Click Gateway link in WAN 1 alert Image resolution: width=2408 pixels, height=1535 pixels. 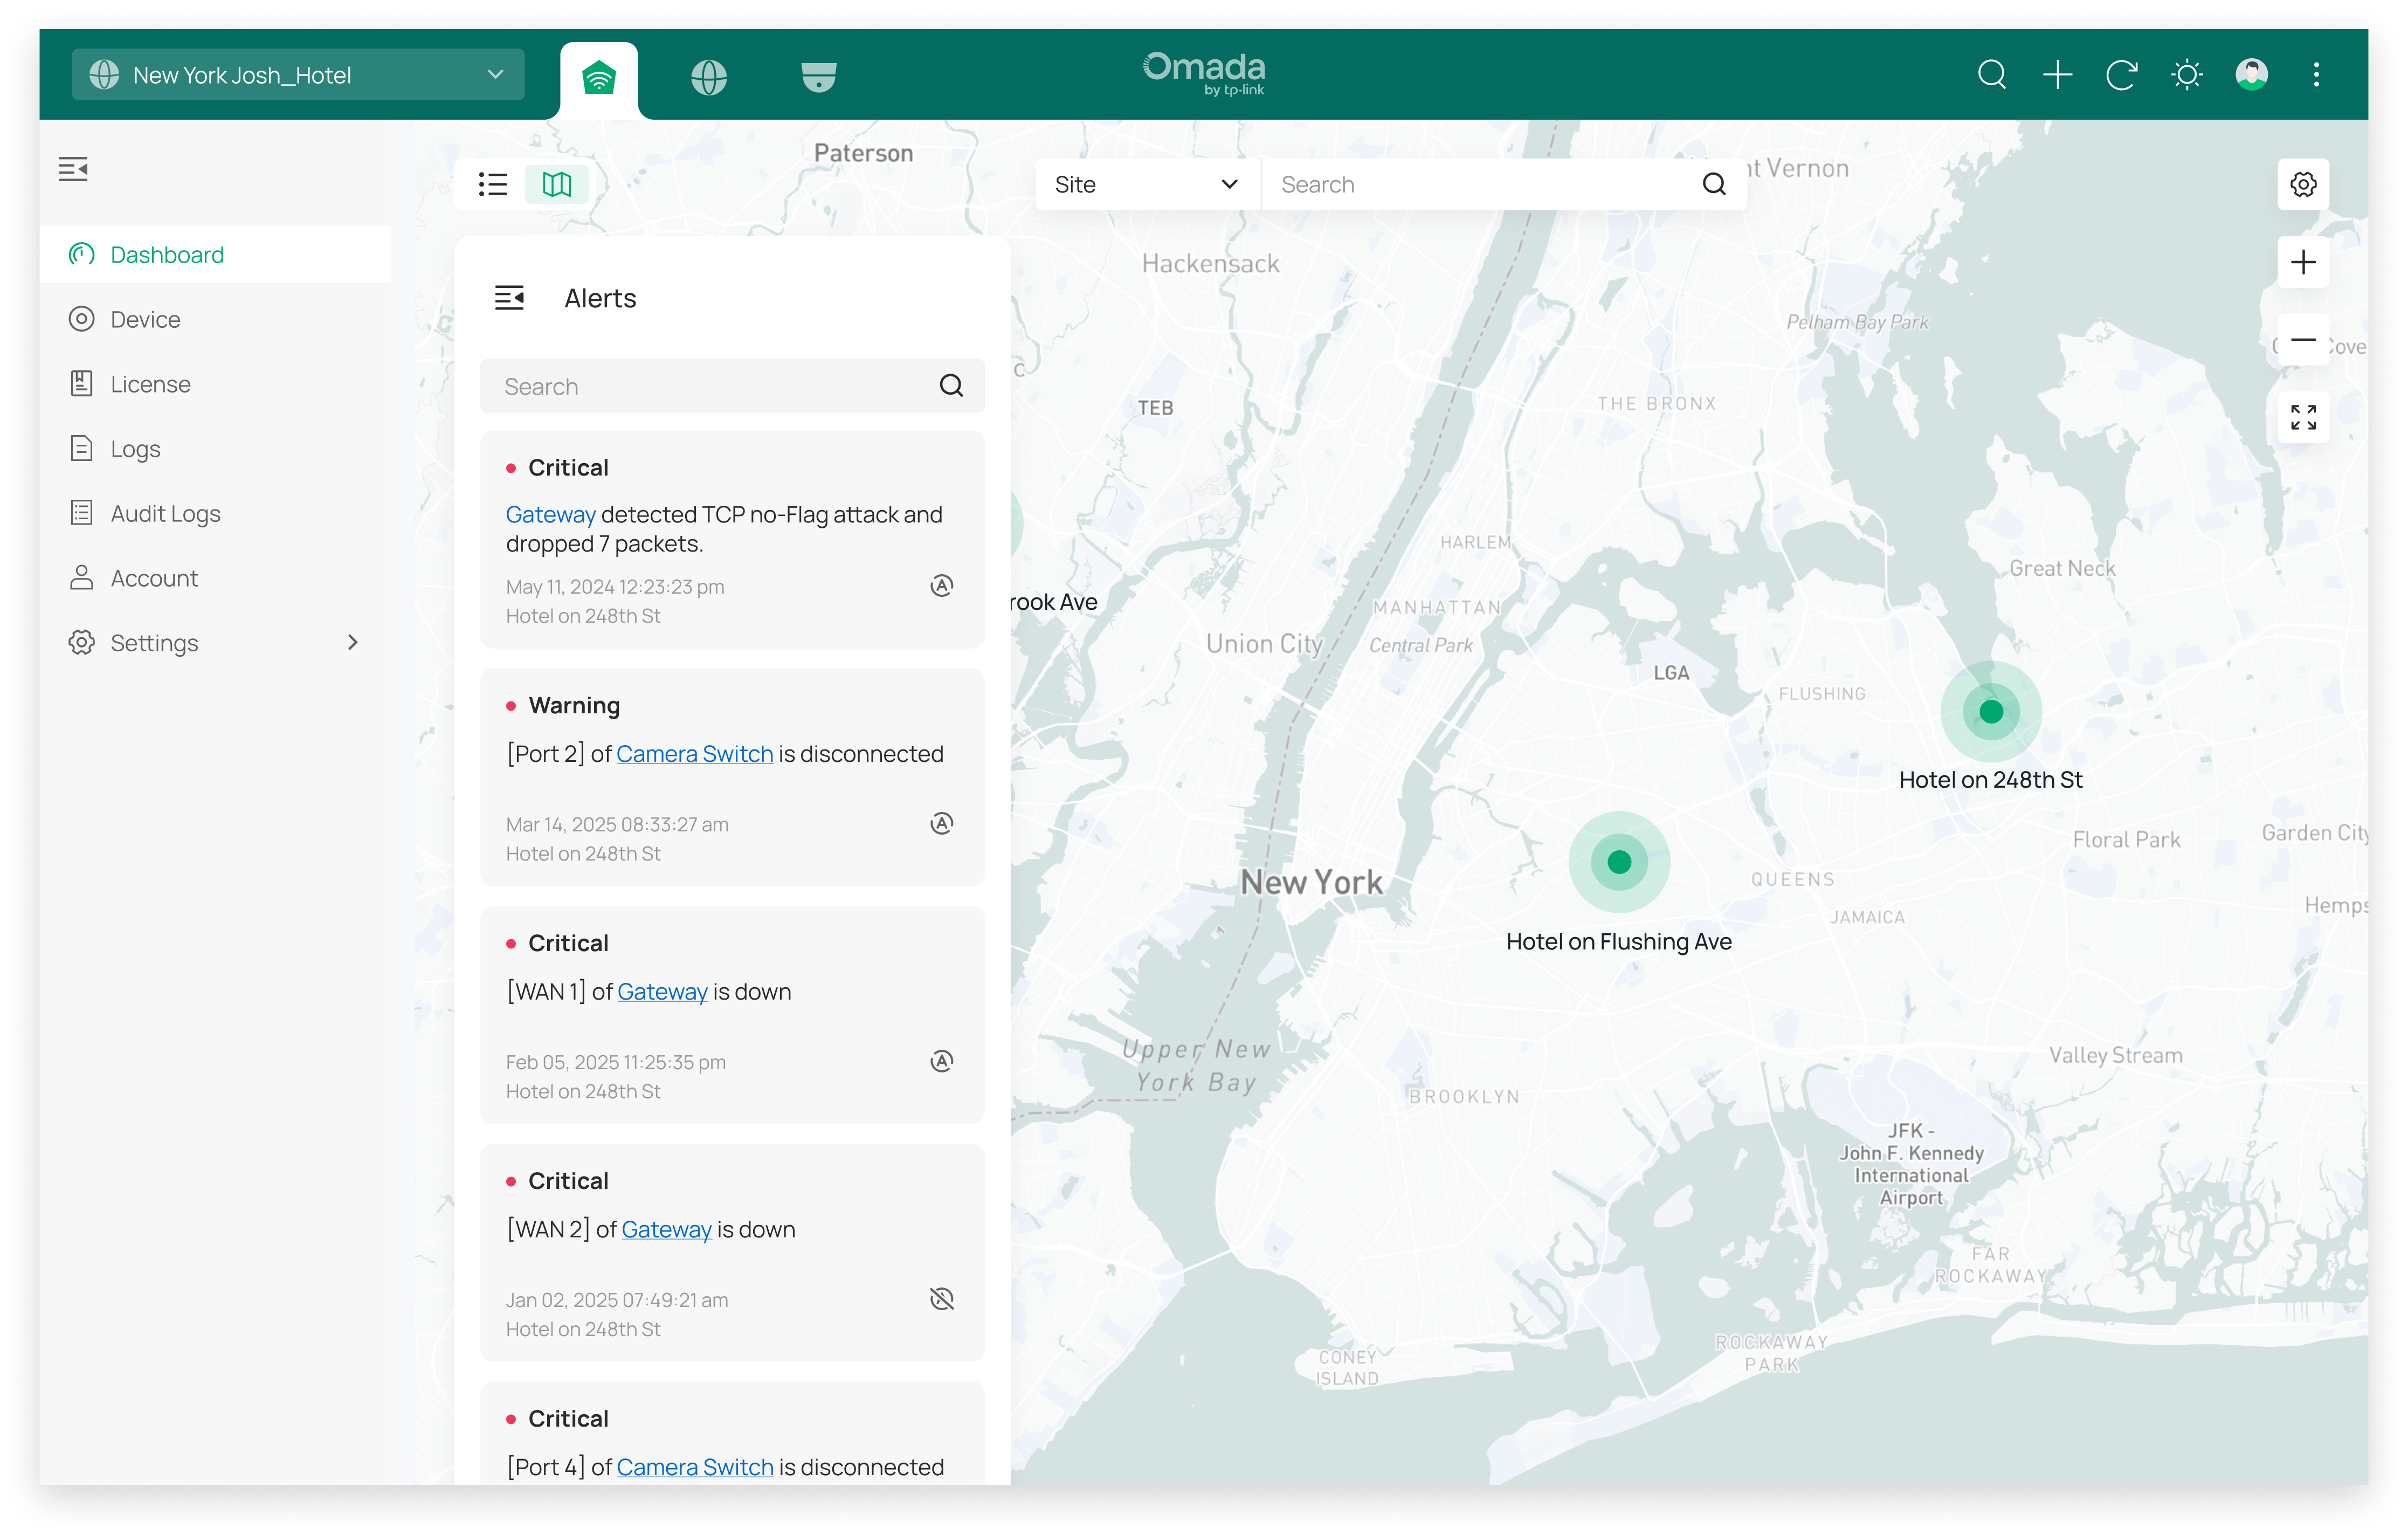point(662,992)
